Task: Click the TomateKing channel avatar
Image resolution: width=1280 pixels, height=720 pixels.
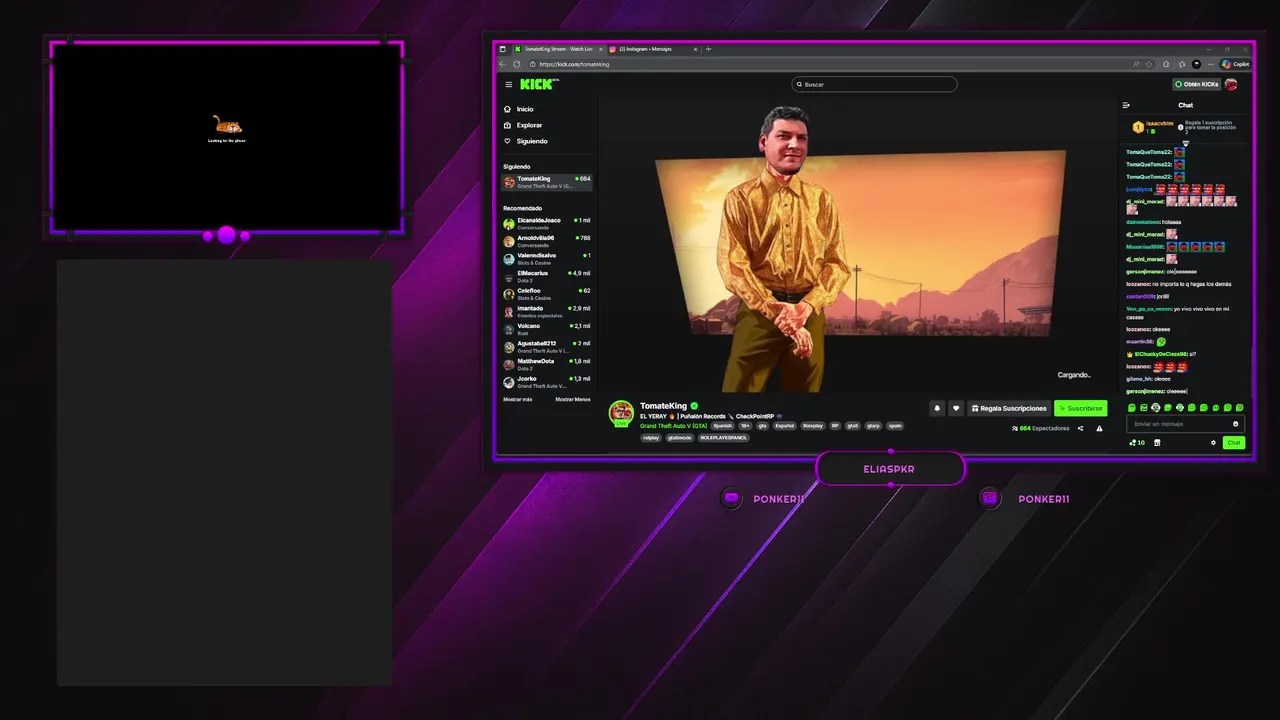Action: point(622,412)
